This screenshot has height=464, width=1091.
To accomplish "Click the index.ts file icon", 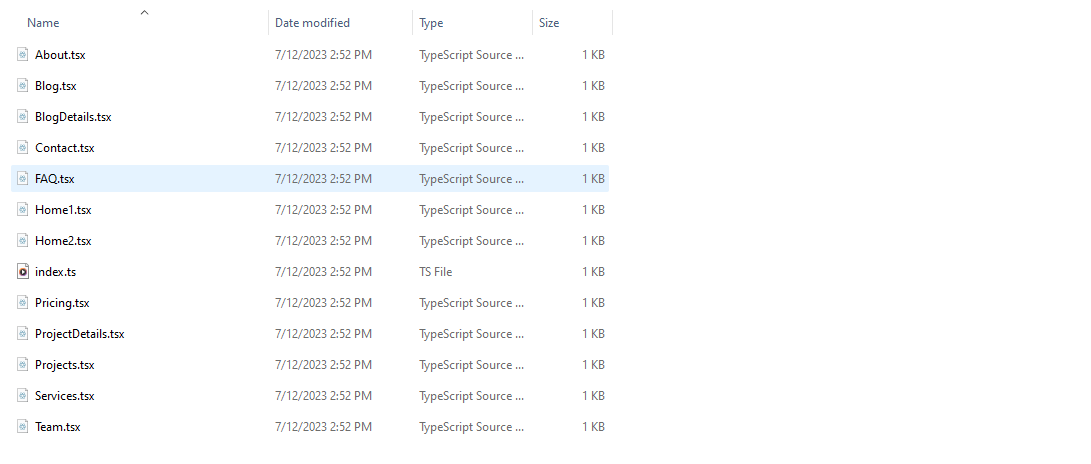I will [x=23, y=271].
